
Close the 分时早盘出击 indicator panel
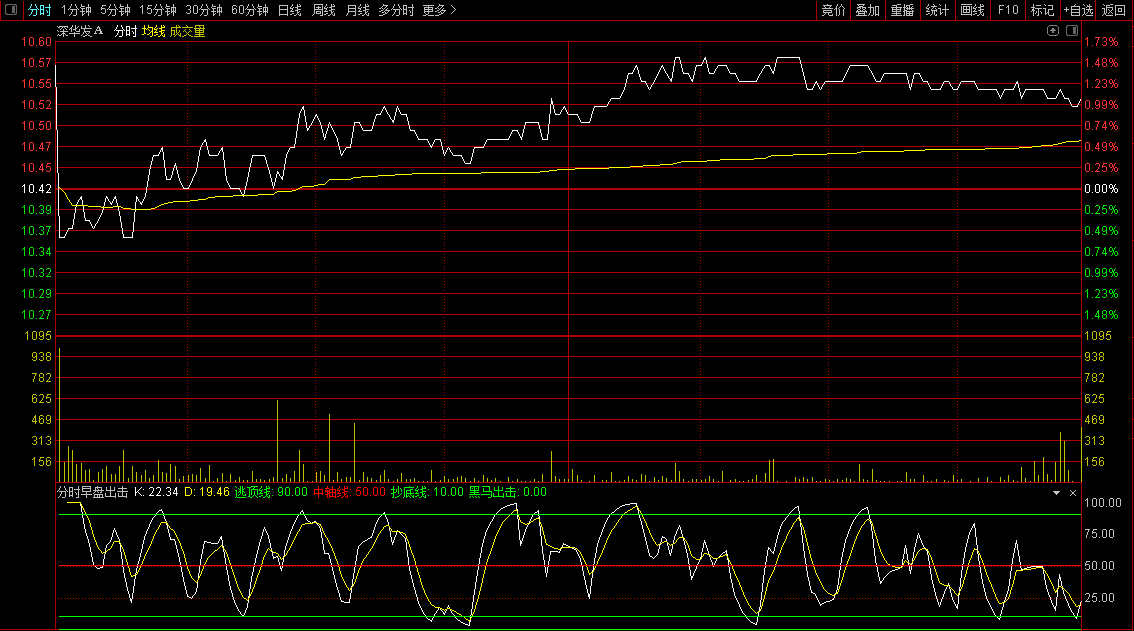pyautogui.click(x=1073, y=493)
